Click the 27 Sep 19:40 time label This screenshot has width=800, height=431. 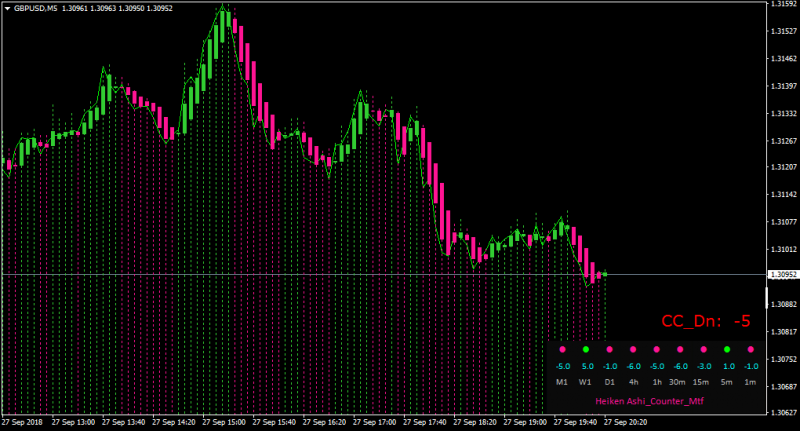click(x=576, y=422)
